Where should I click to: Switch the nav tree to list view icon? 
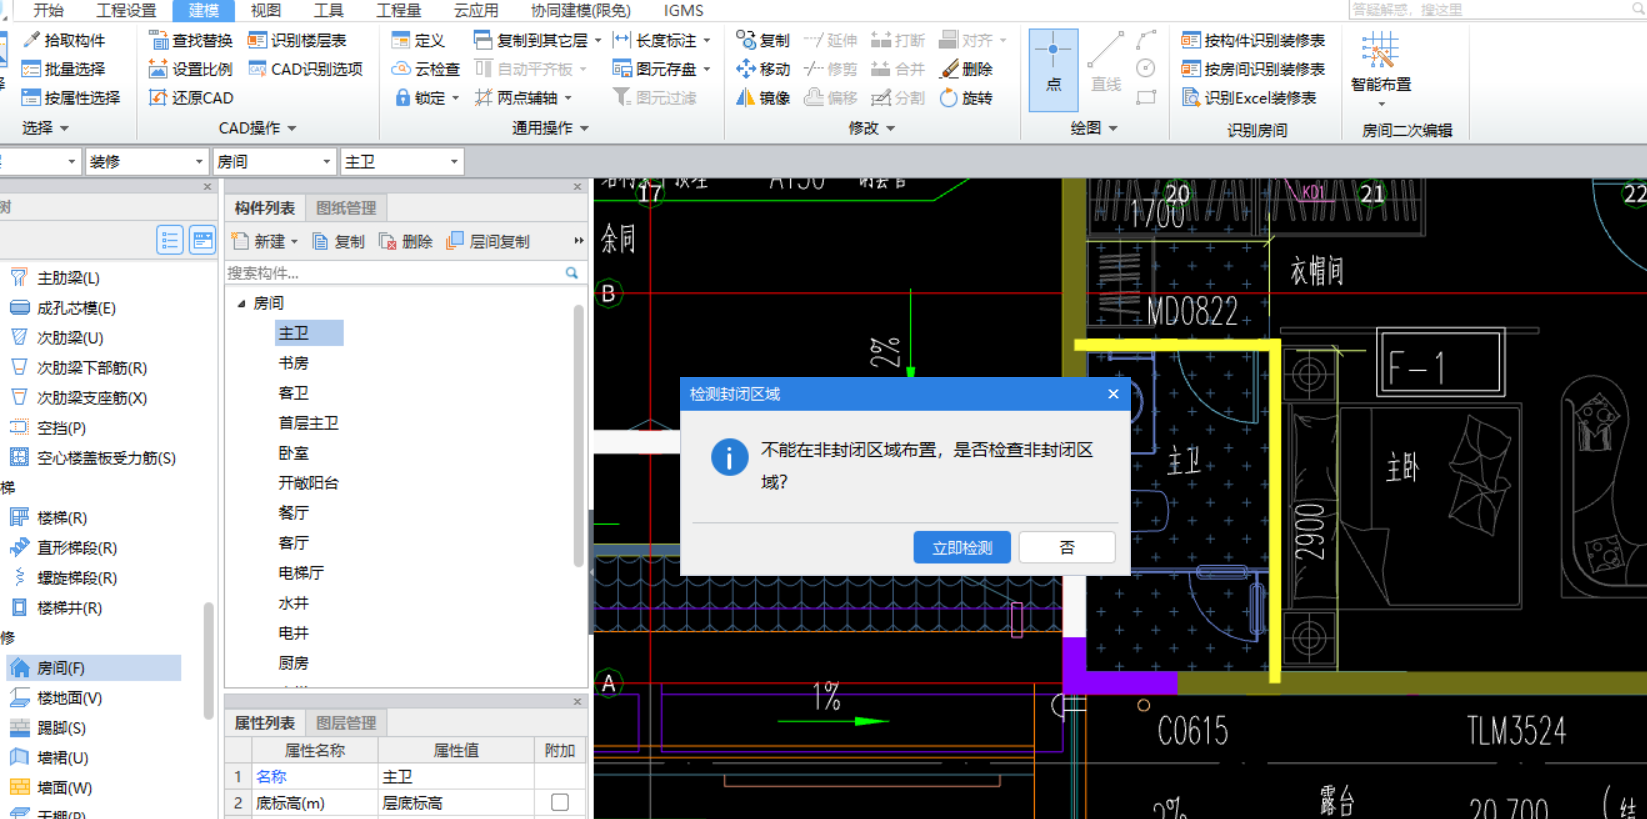(170, 240)
